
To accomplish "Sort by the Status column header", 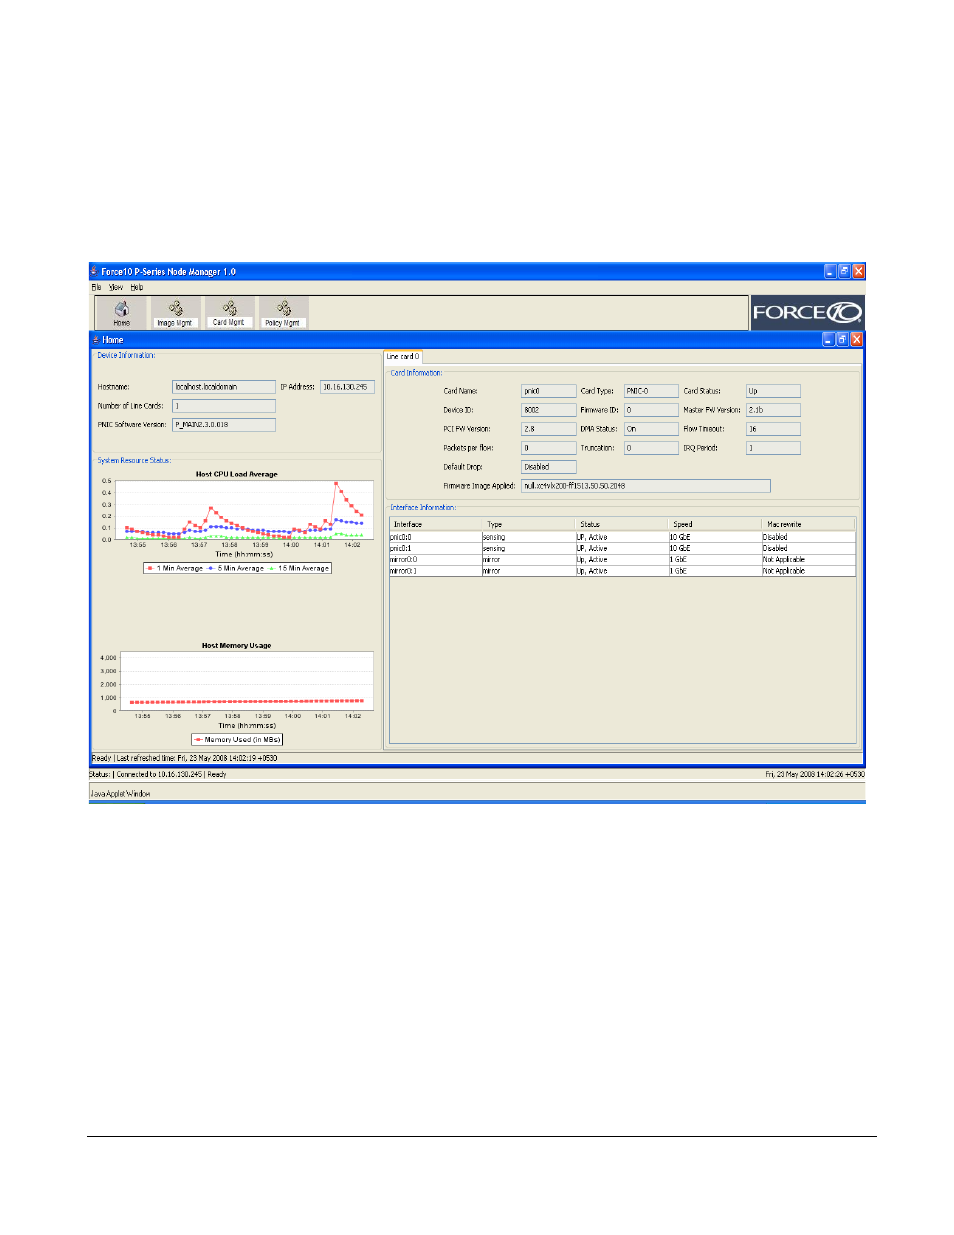I will (x=622, y=524).
